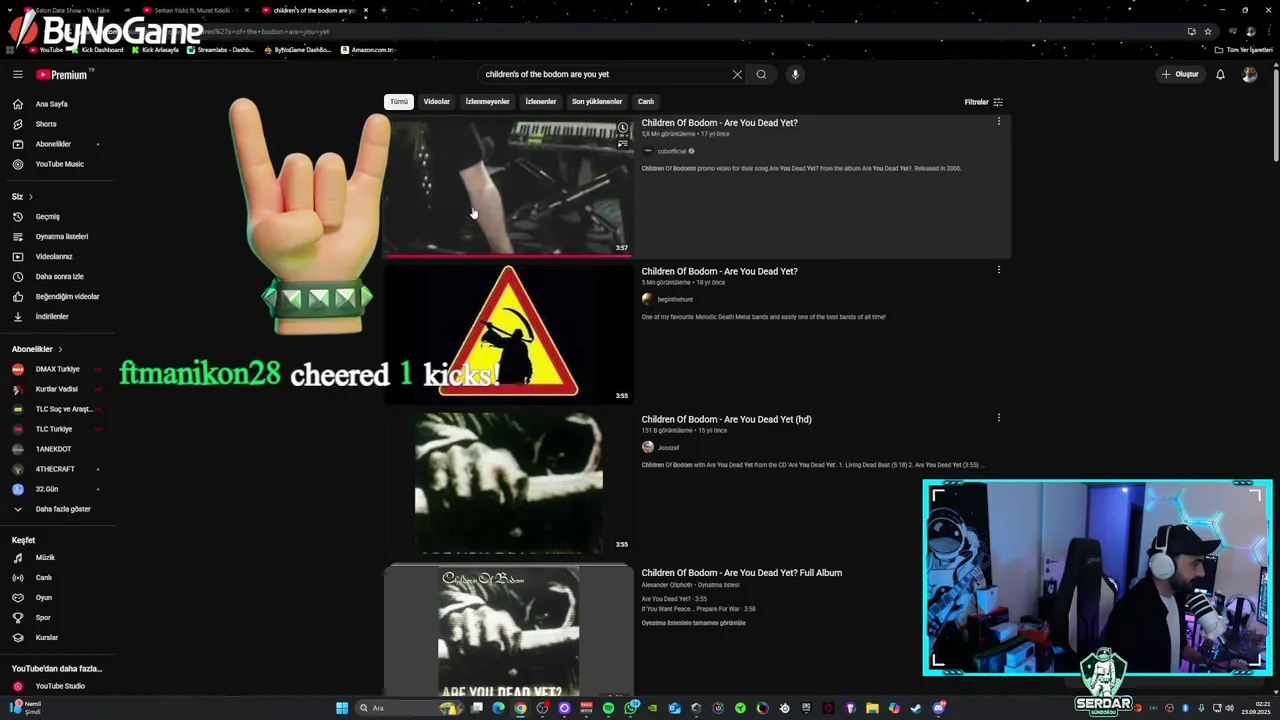
Task: Start voice search with microphone
Action: [x=795, y=74]
